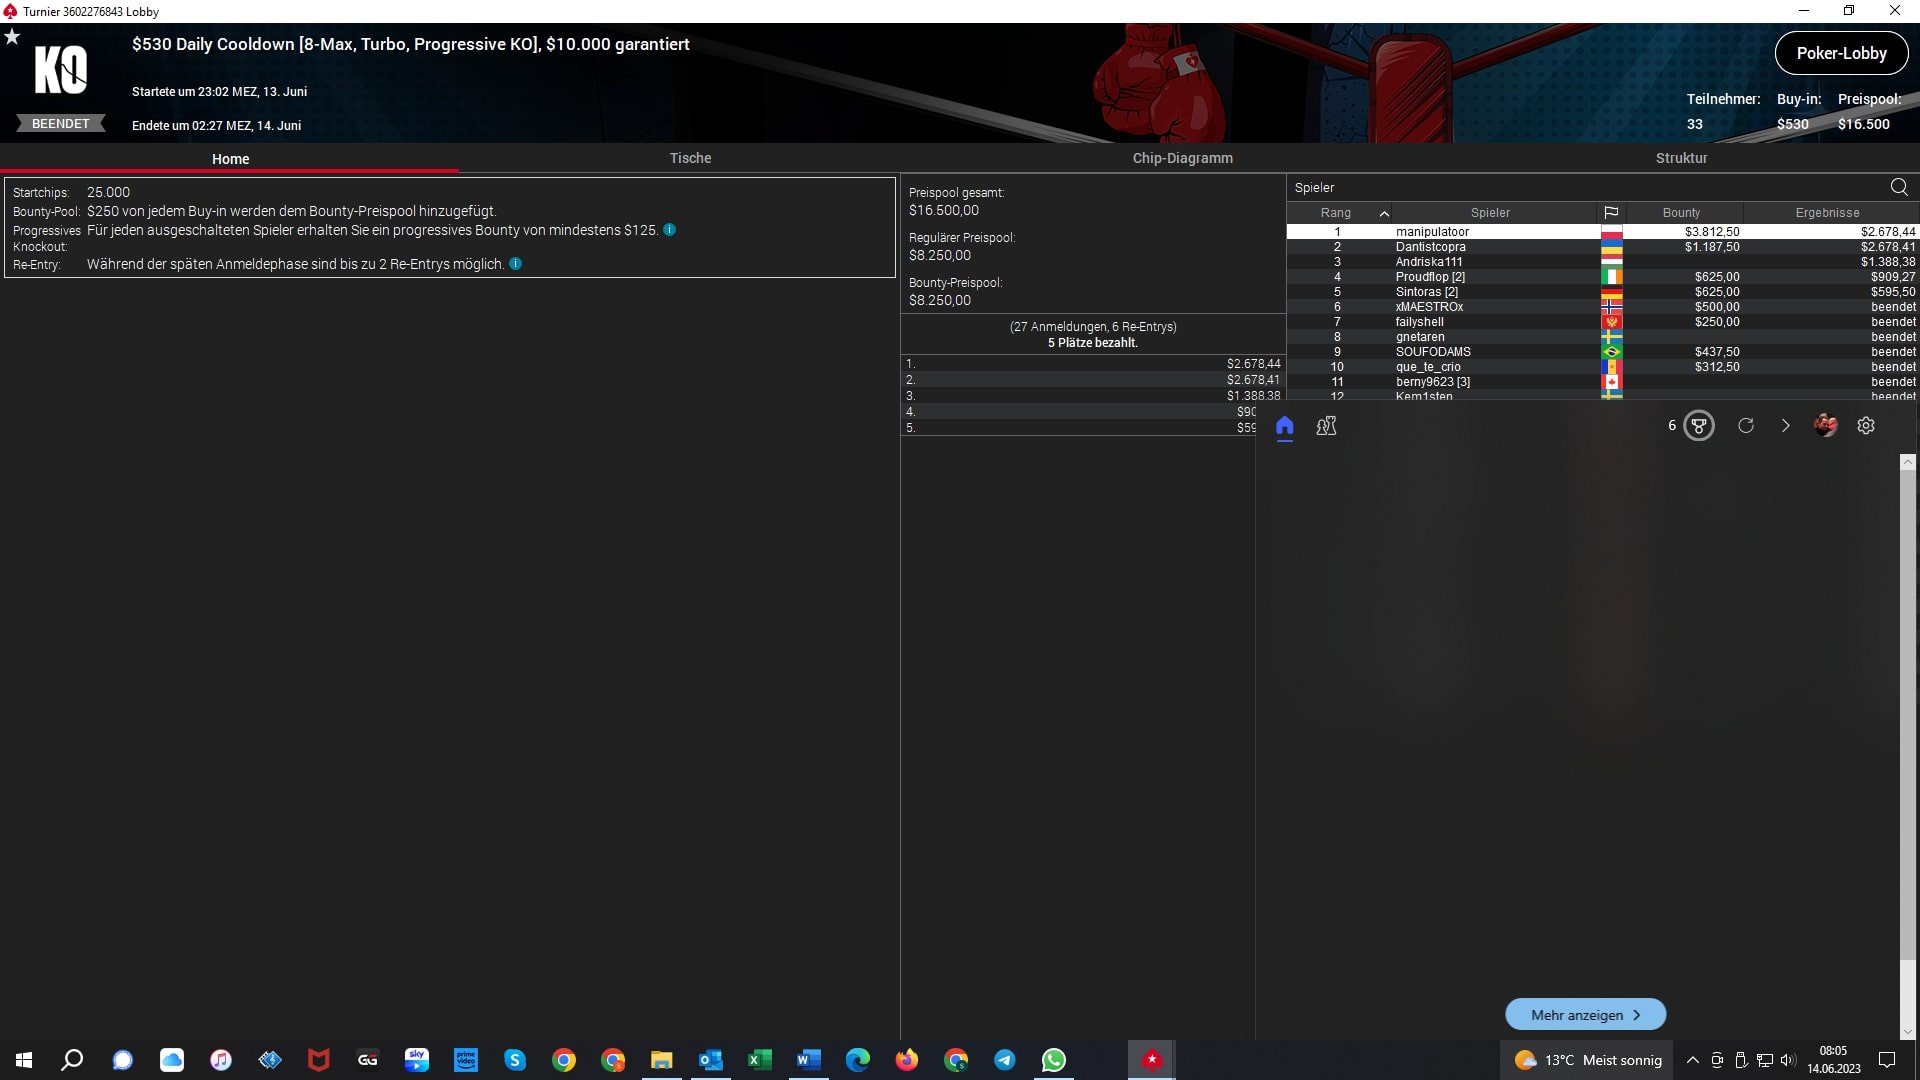Viewport: 1920px width, 1080px height.
Task: Click the Re-Entry info icon
Action: point(516,264)
